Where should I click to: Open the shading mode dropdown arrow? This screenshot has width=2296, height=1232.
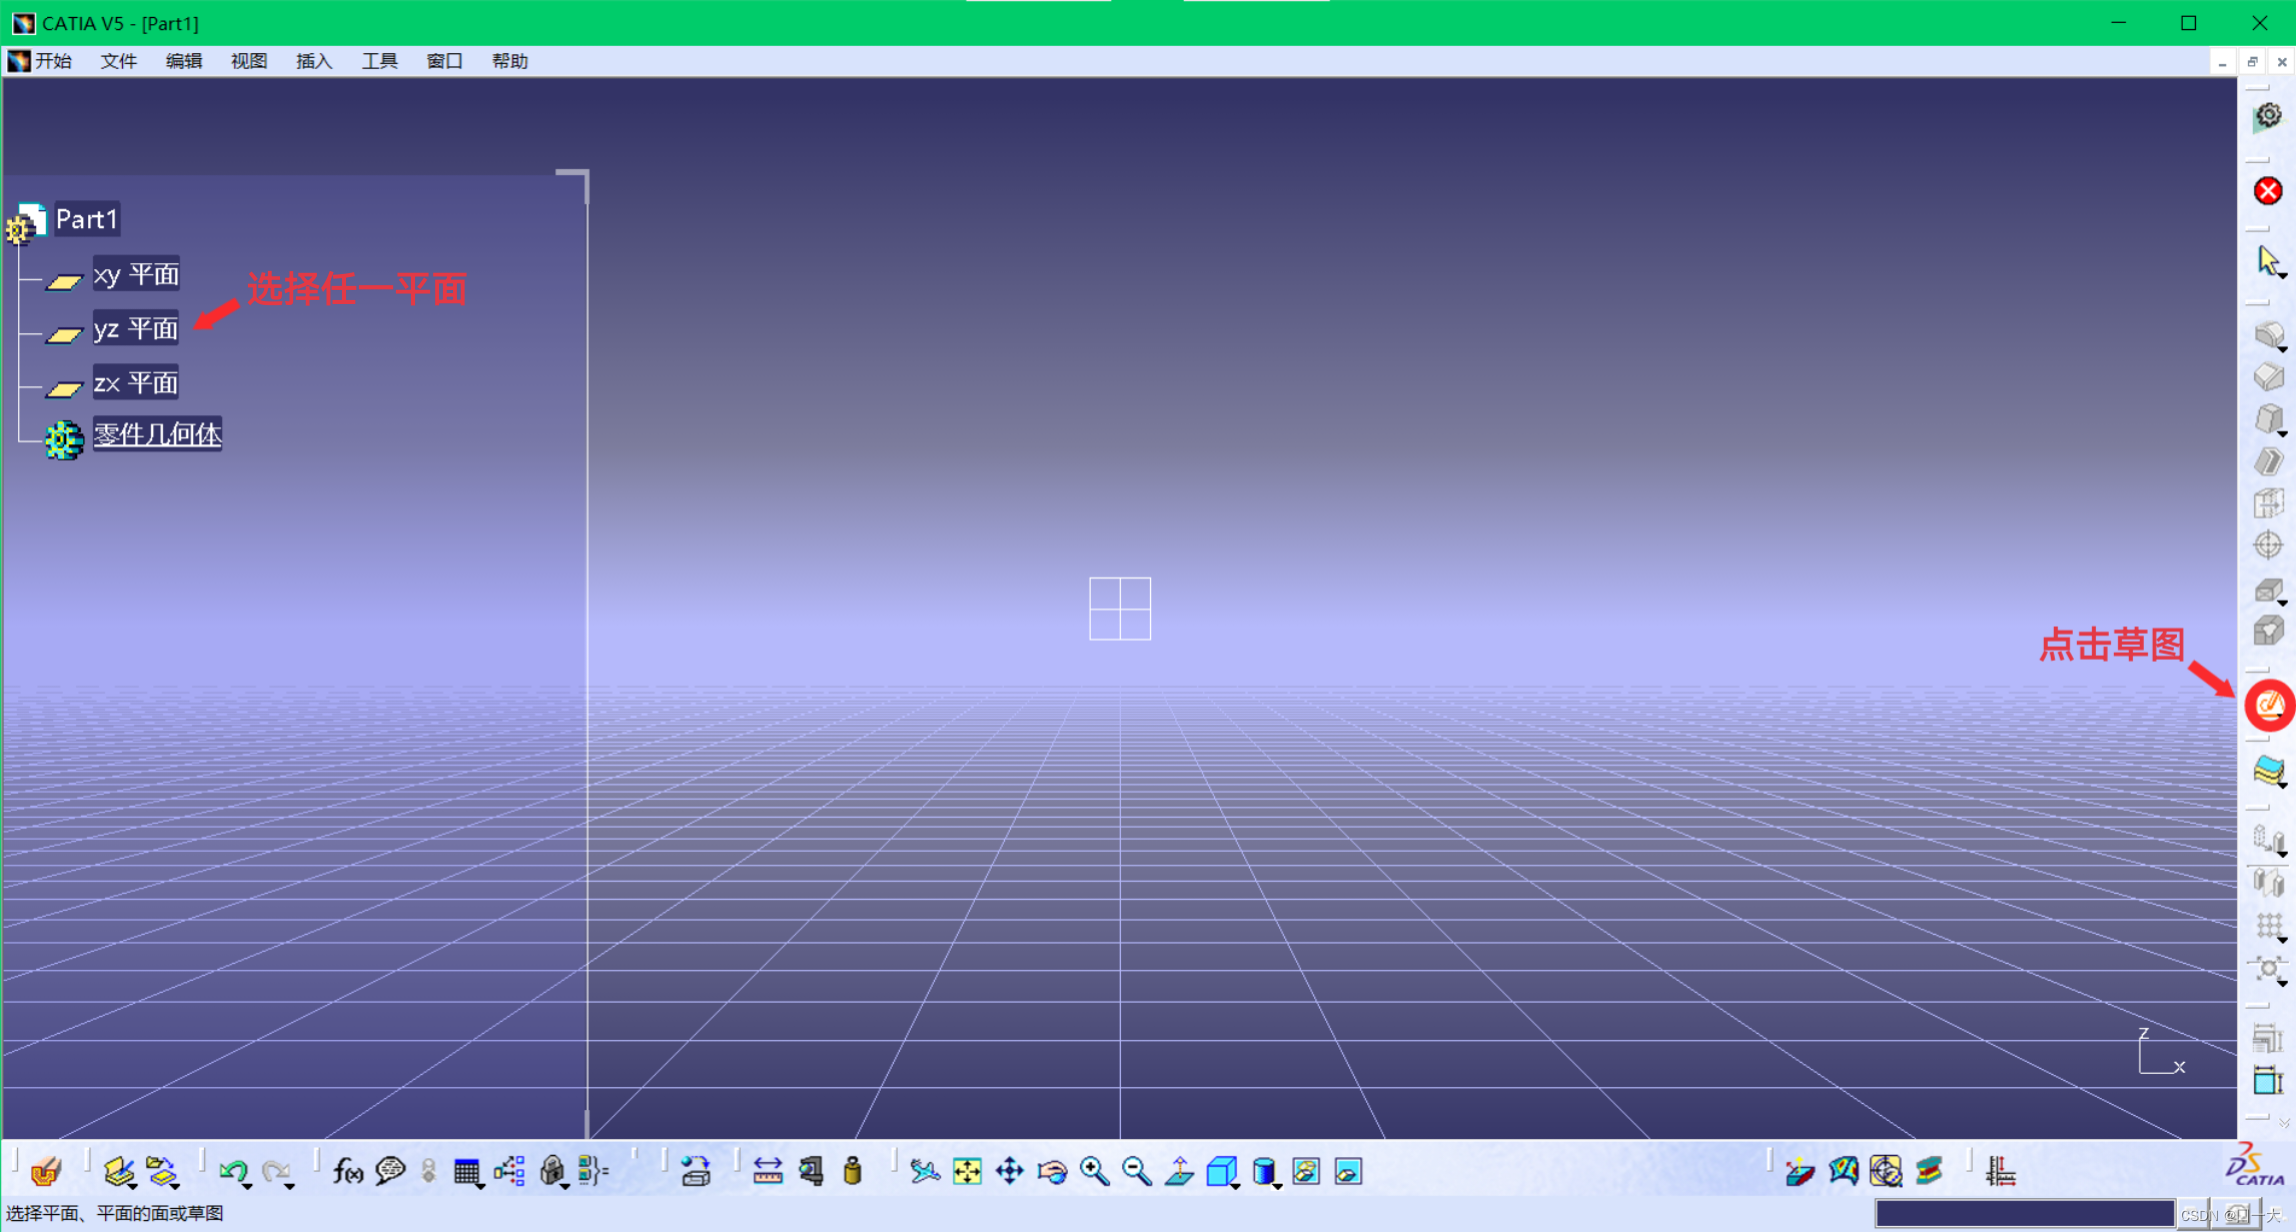click(x=1278, y=1186)
